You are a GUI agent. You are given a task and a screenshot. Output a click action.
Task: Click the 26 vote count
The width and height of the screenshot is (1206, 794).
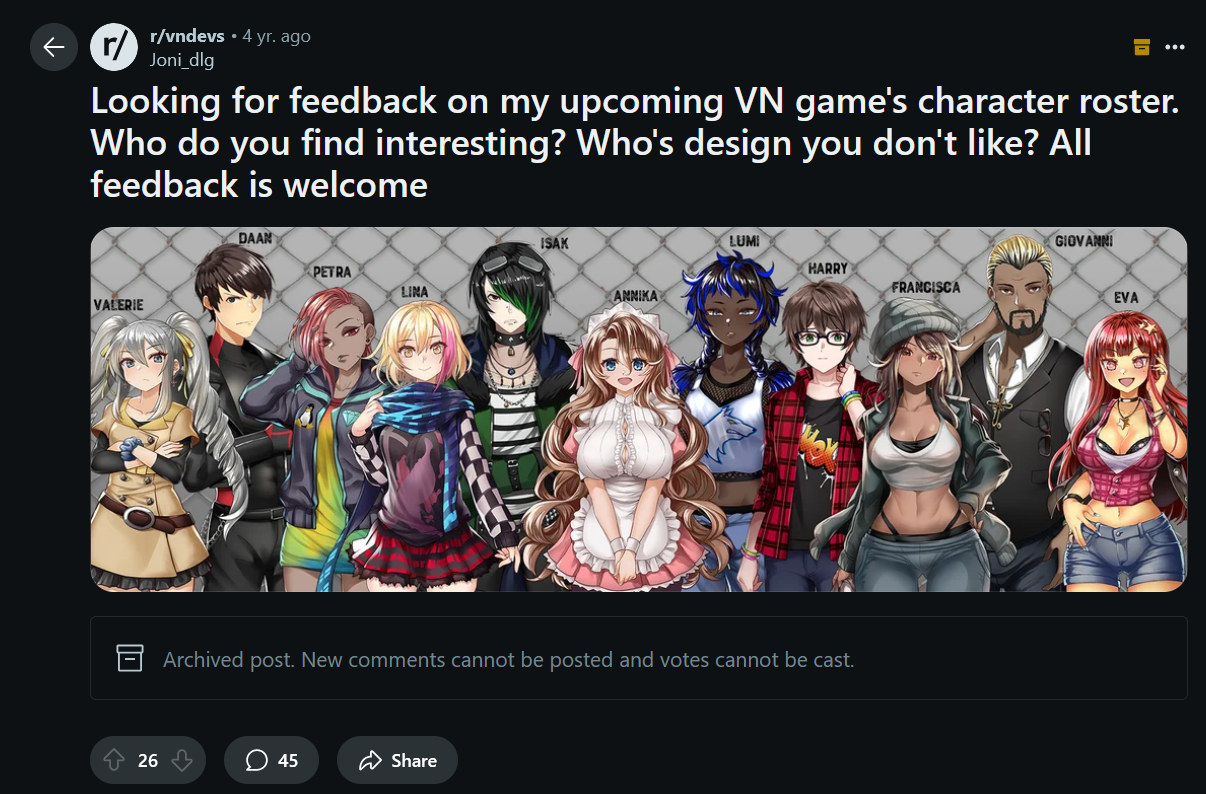[148, 761]
